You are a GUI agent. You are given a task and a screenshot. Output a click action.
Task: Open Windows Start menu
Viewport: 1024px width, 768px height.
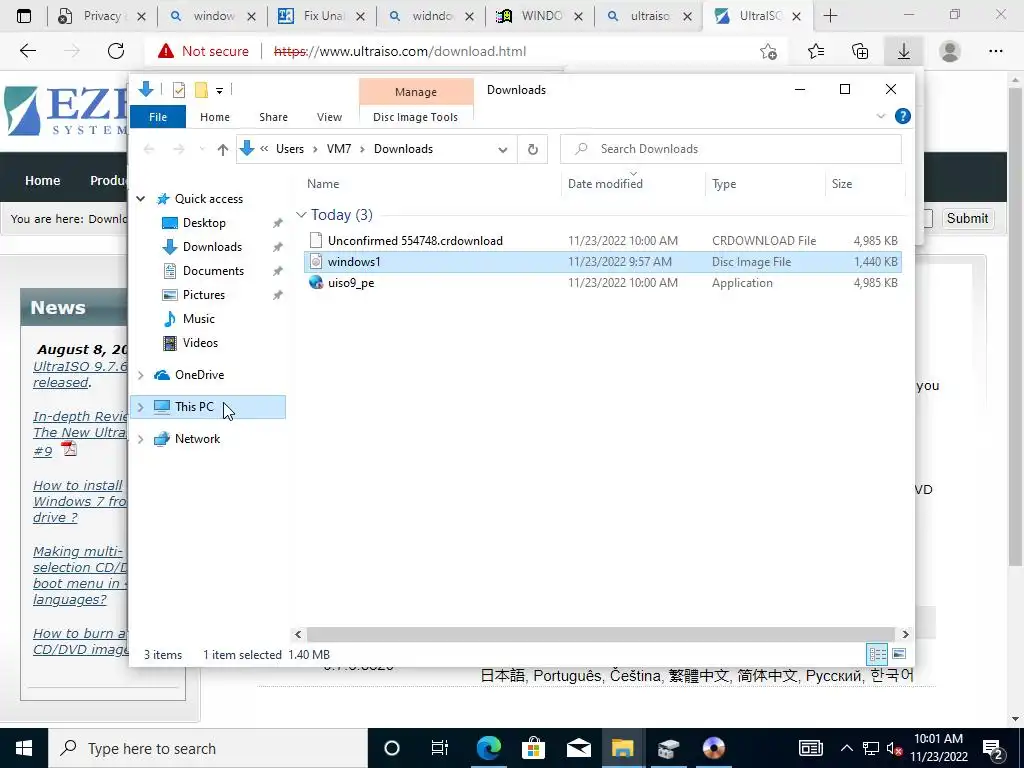point(24,748)
